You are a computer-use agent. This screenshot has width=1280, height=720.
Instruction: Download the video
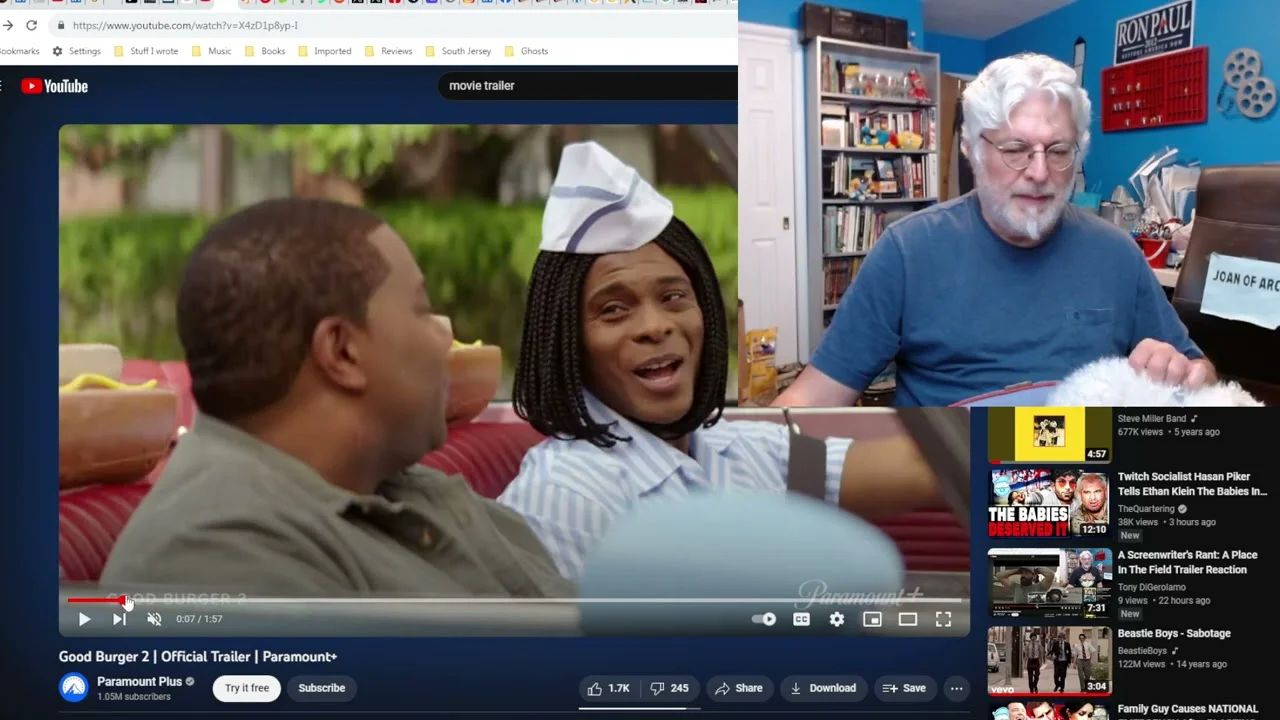[823, 688]
